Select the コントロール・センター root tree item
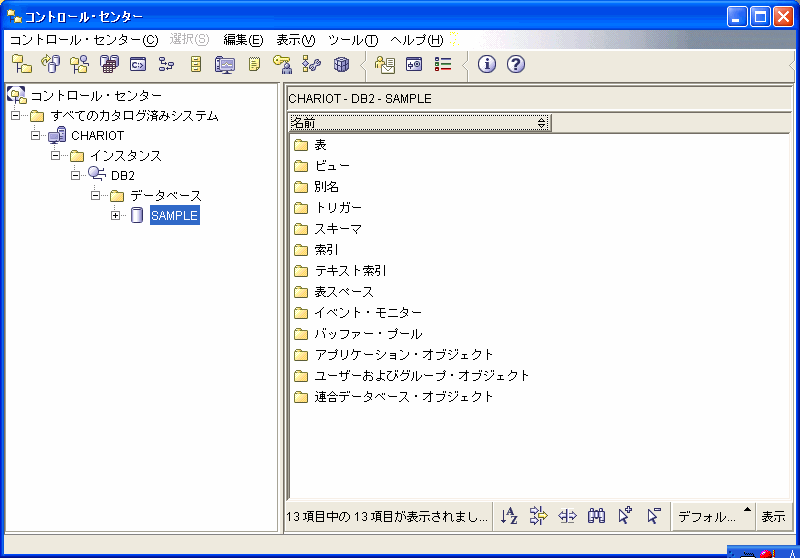The width and height of the screenshot is (800, 558). [x=96, y=95]
